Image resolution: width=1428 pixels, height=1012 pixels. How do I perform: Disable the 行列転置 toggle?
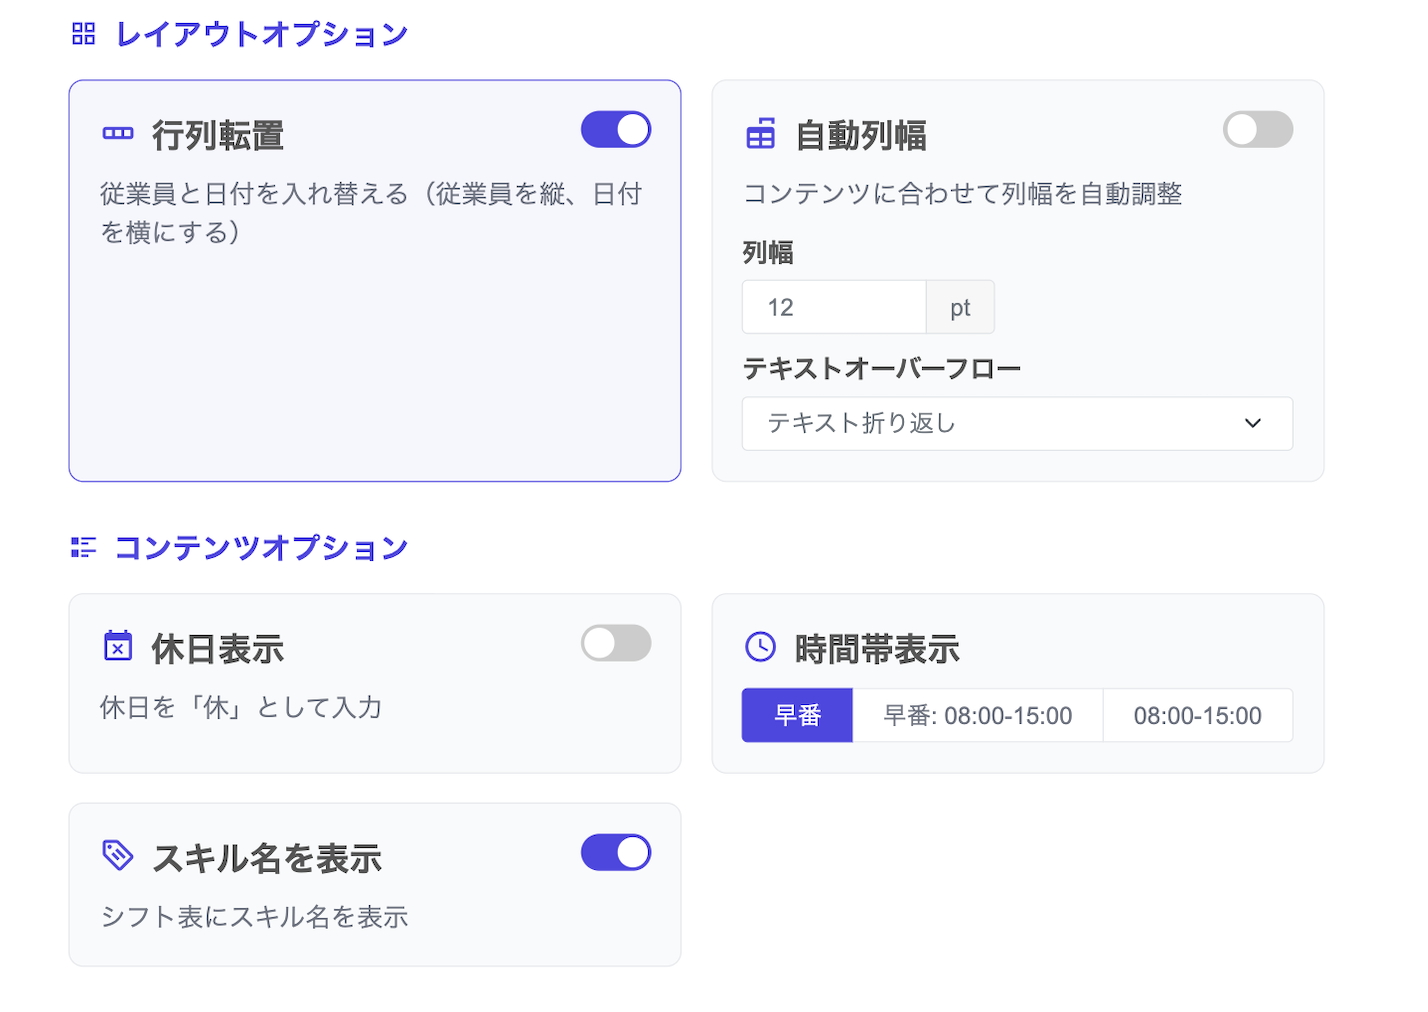(615, 129)
